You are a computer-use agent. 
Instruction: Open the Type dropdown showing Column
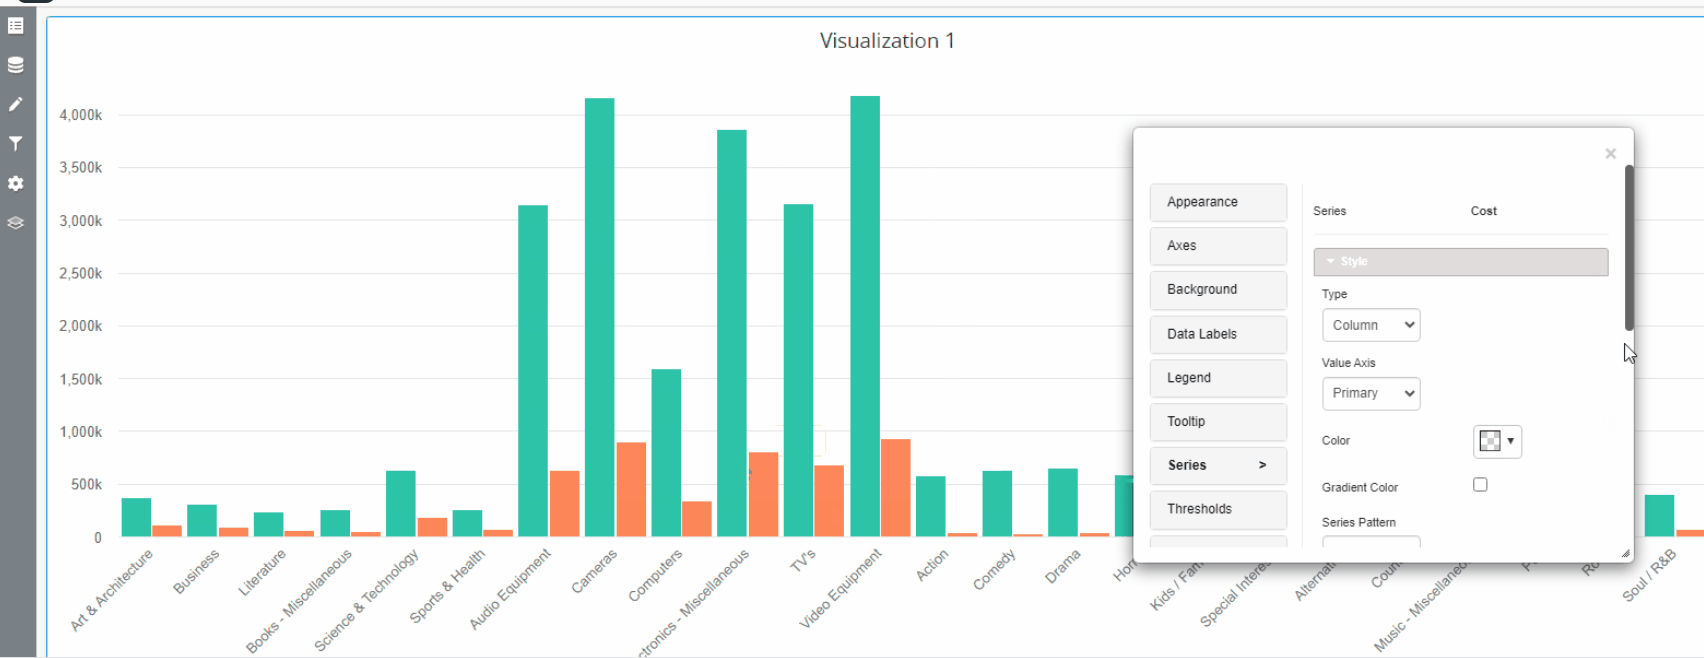pos(1371,325)
